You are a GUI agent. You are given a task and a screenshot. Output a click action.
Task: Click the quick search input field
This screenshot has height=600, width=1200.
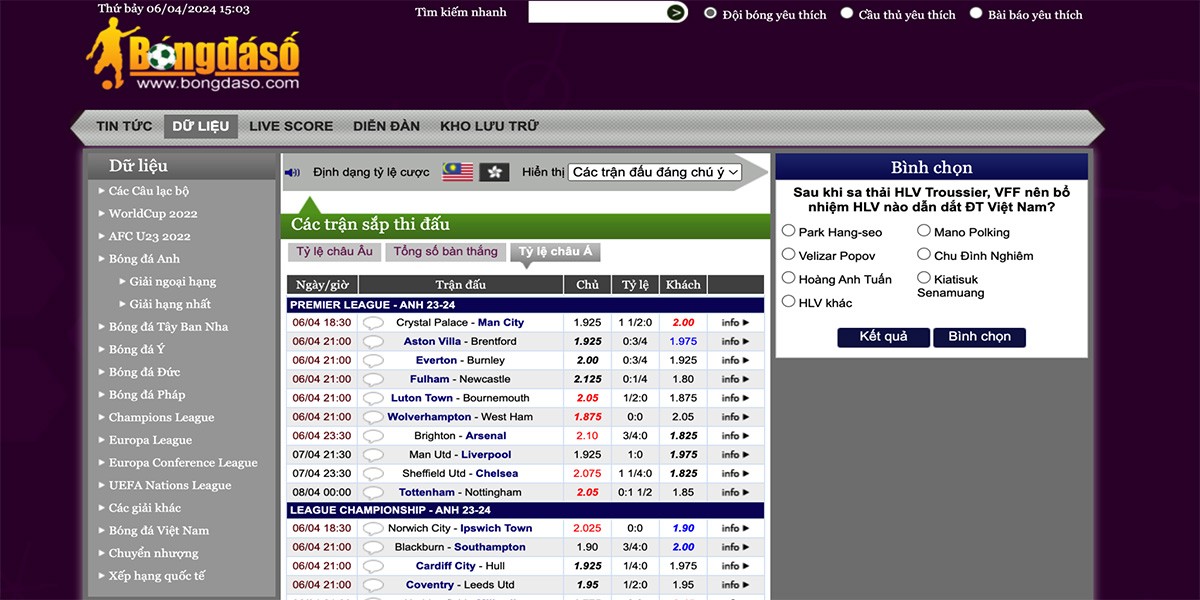point(597,13)
